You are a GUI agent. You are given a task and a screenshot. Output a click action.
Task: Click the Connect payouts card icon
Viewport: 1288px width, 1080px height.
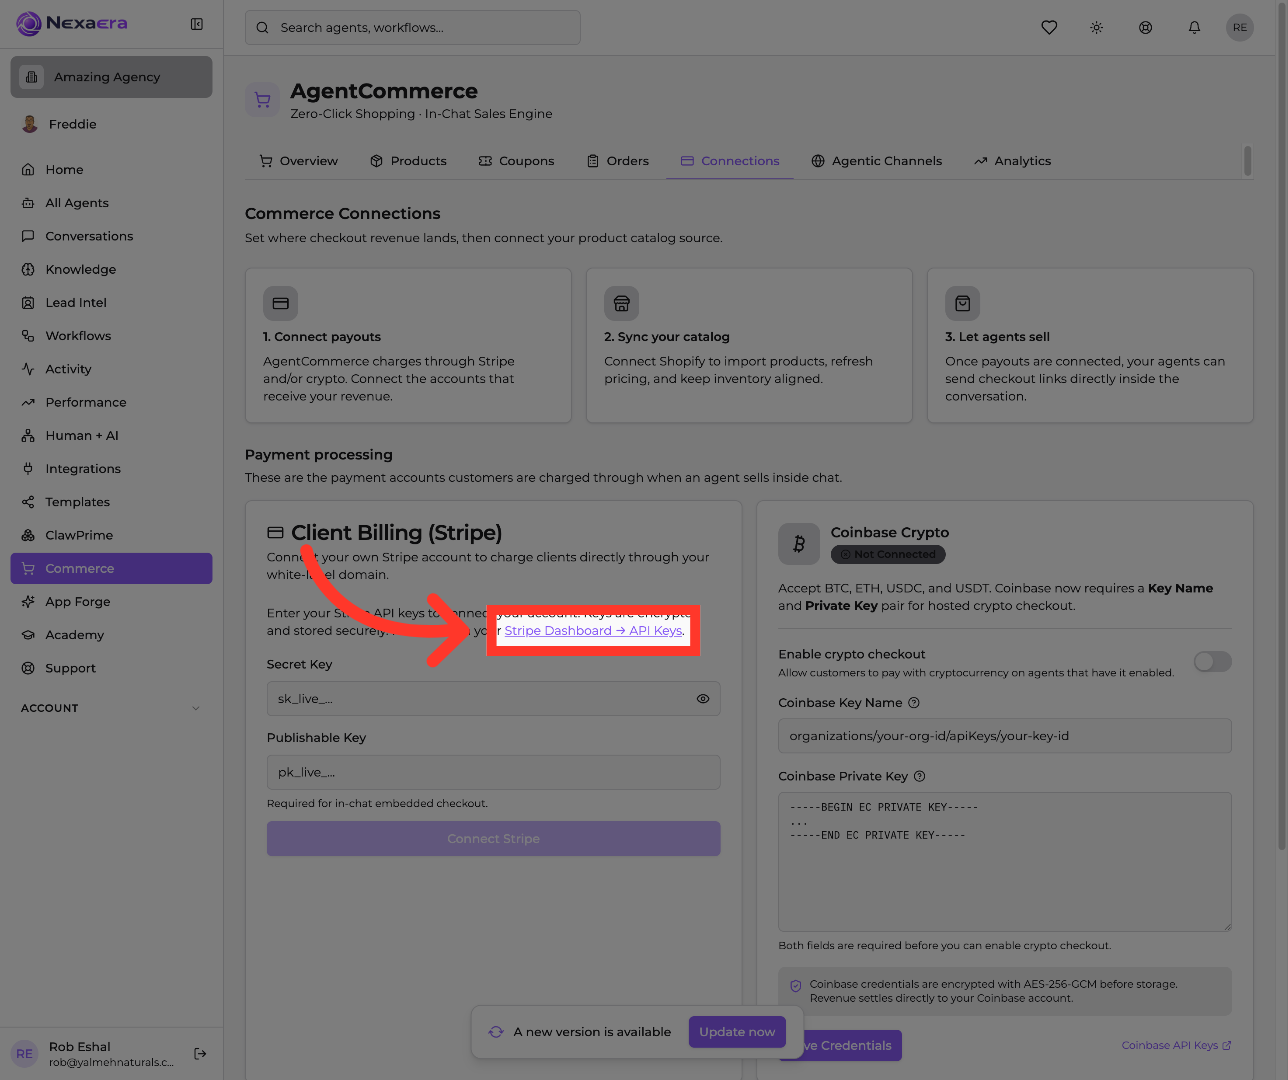[280, 303]
